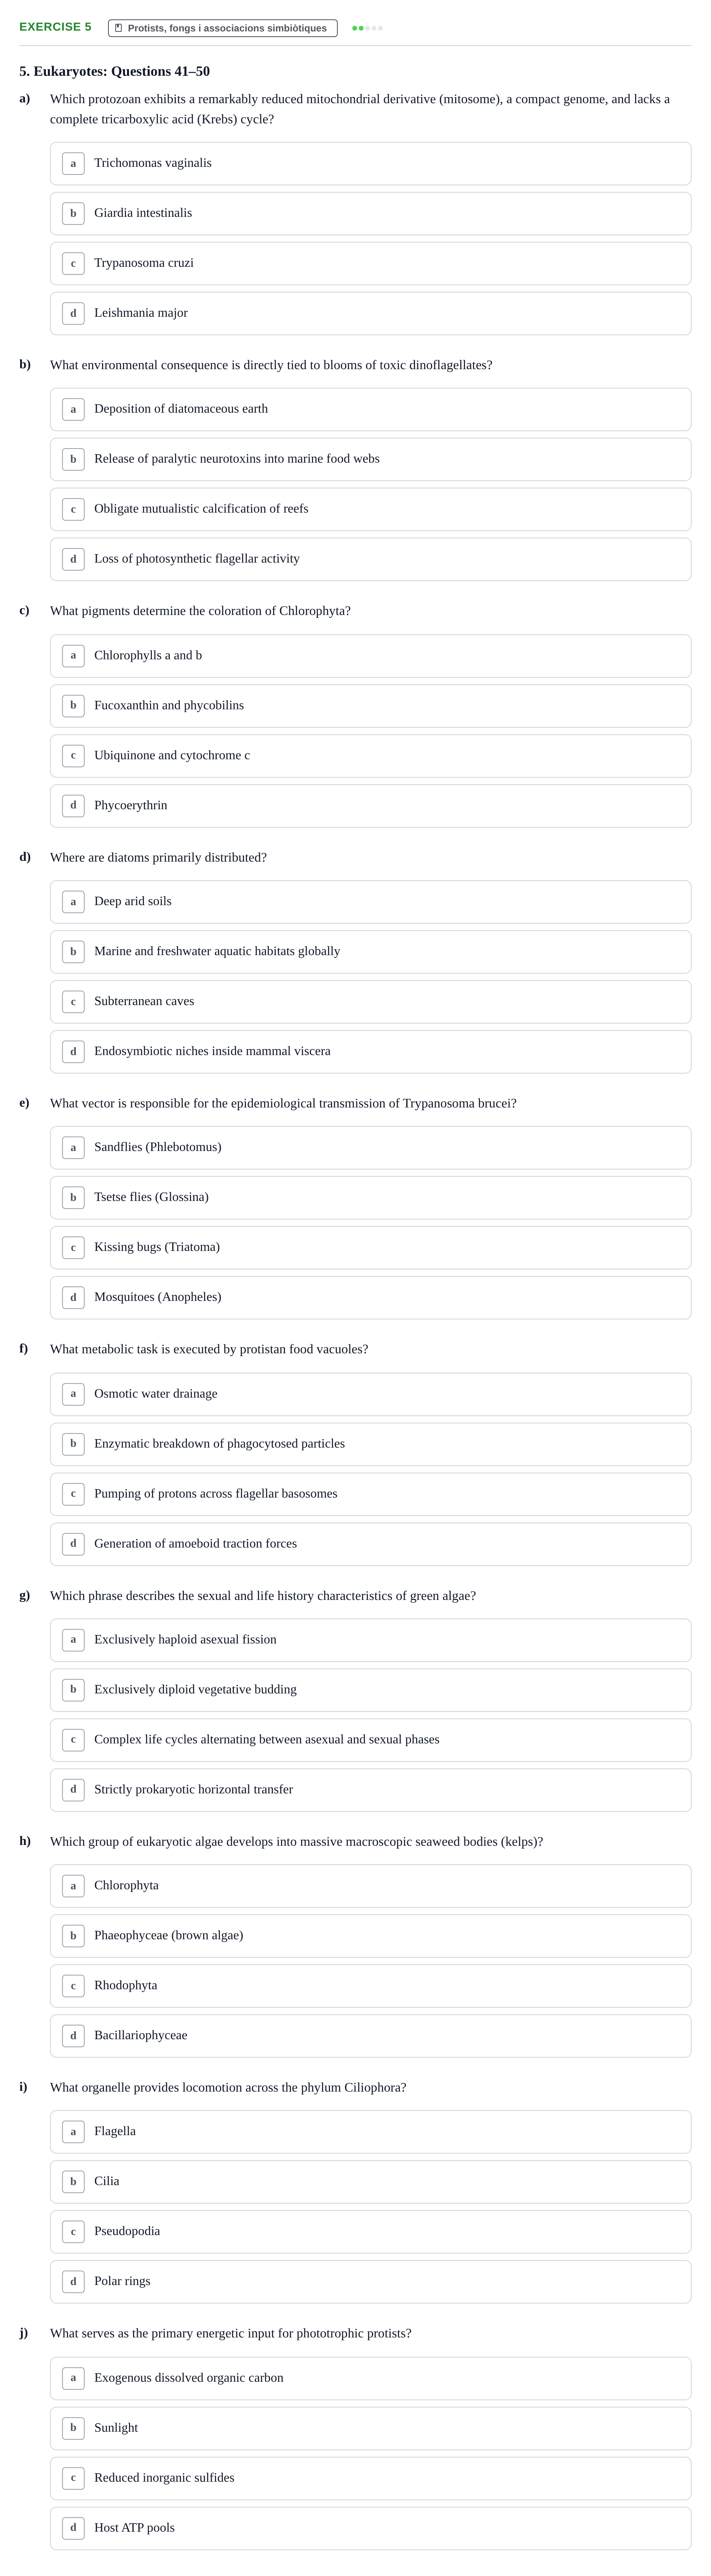This screenshot has height=2576, width=711.
Task: Click the letter box next to Rhodophyta
Action: click(73, 1985)
